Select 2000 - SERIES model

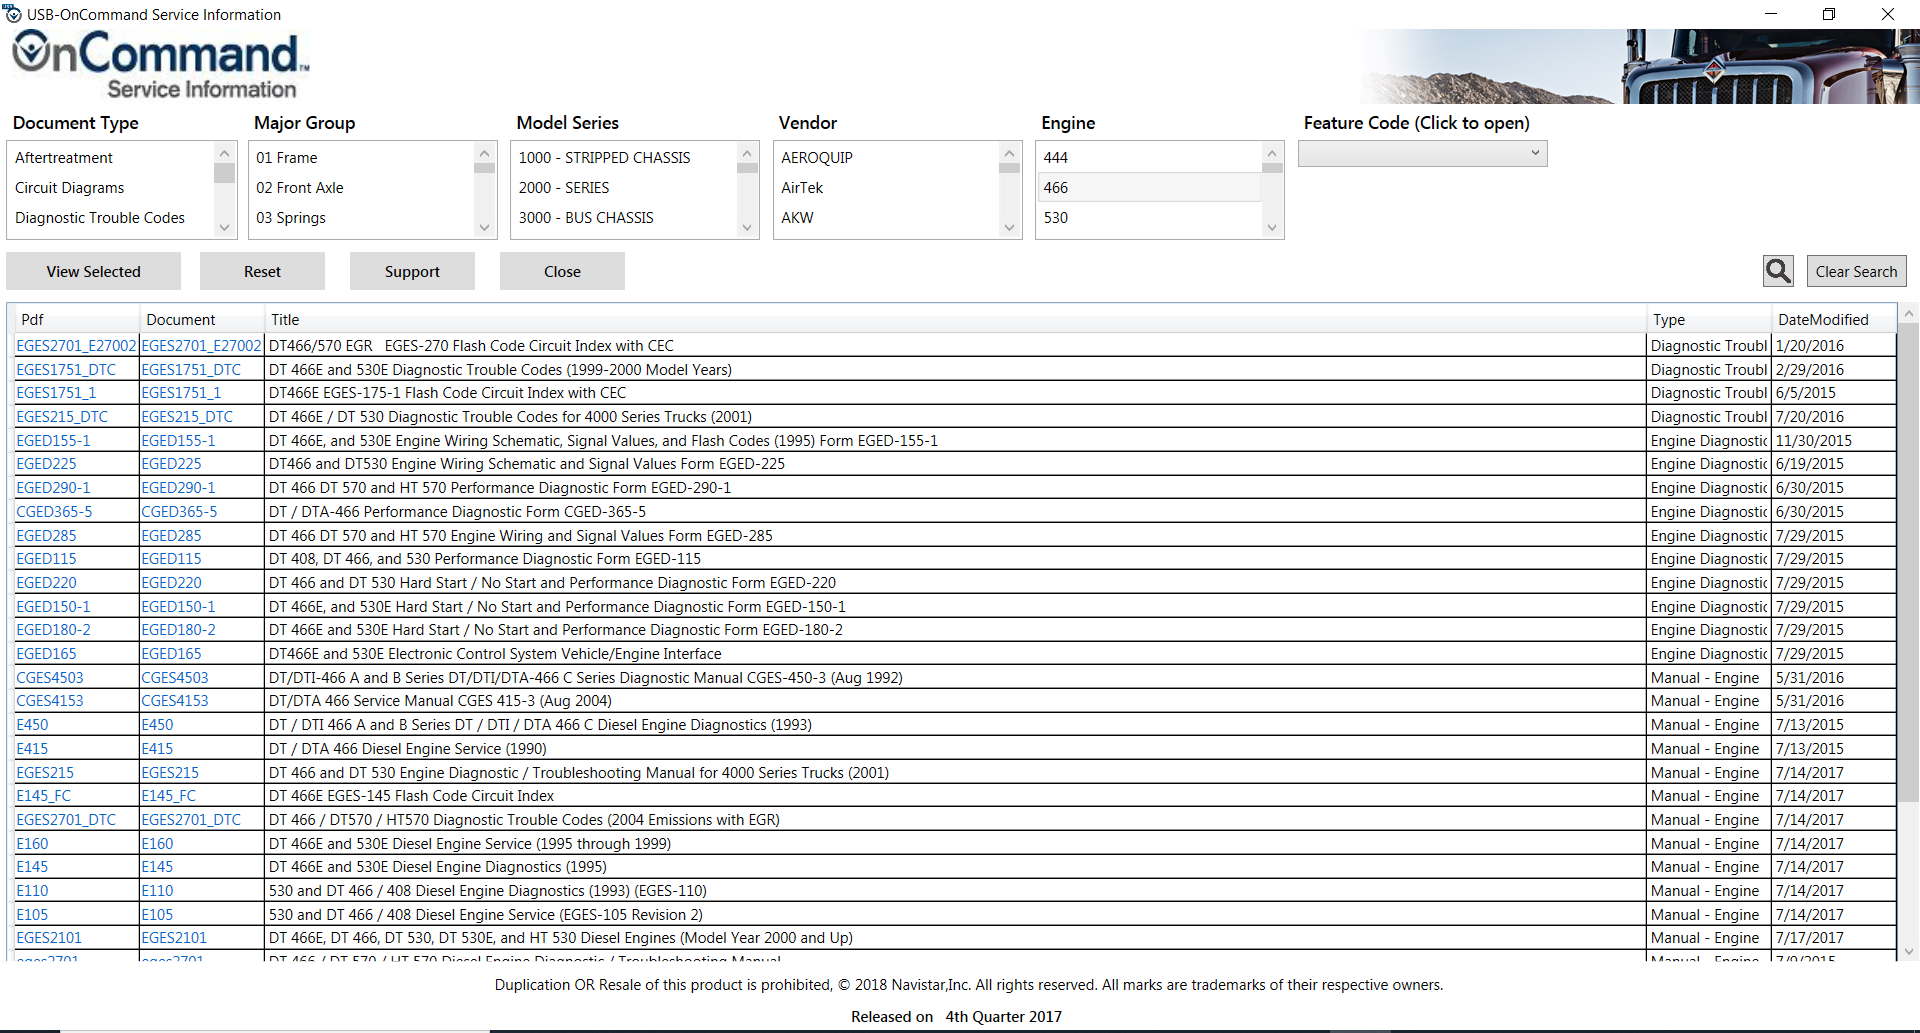[624, 187]
